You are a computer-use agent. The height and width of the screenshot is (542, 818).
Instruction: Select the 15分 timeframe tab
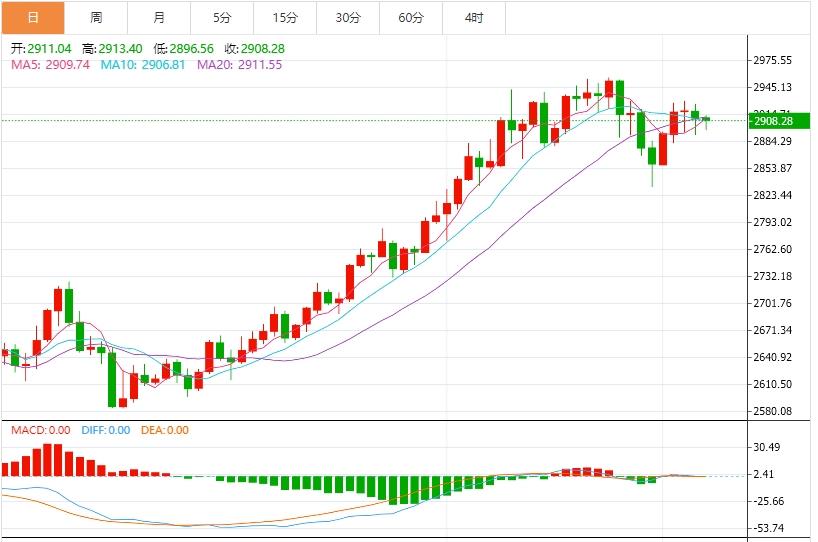(x=285, y=17)
